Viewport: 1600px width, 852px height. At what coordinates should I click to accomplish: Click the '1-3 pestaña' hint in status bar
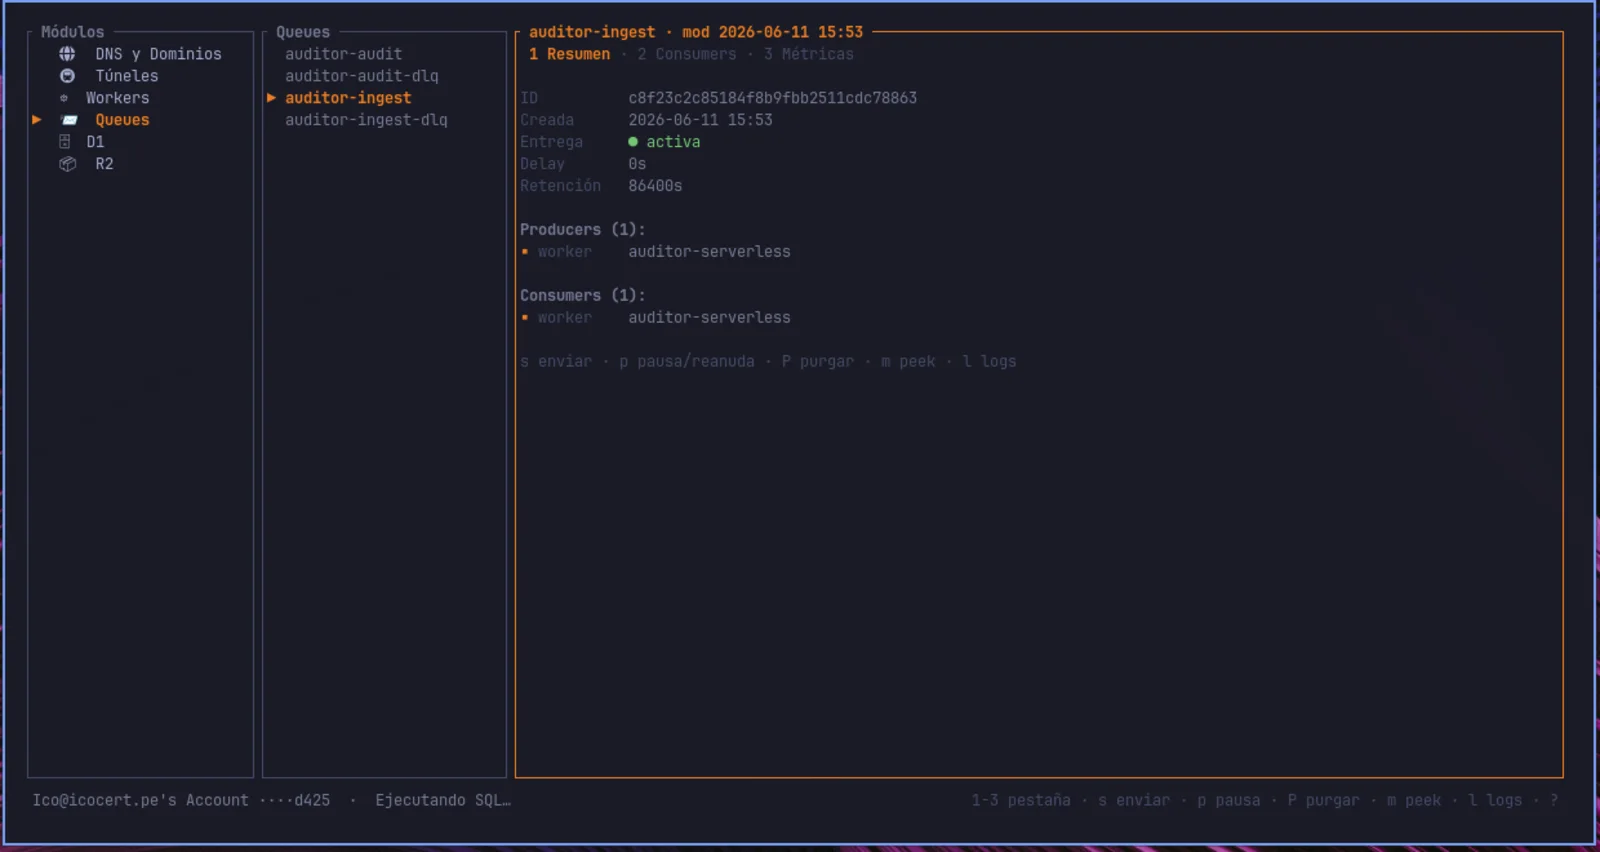1021,800
